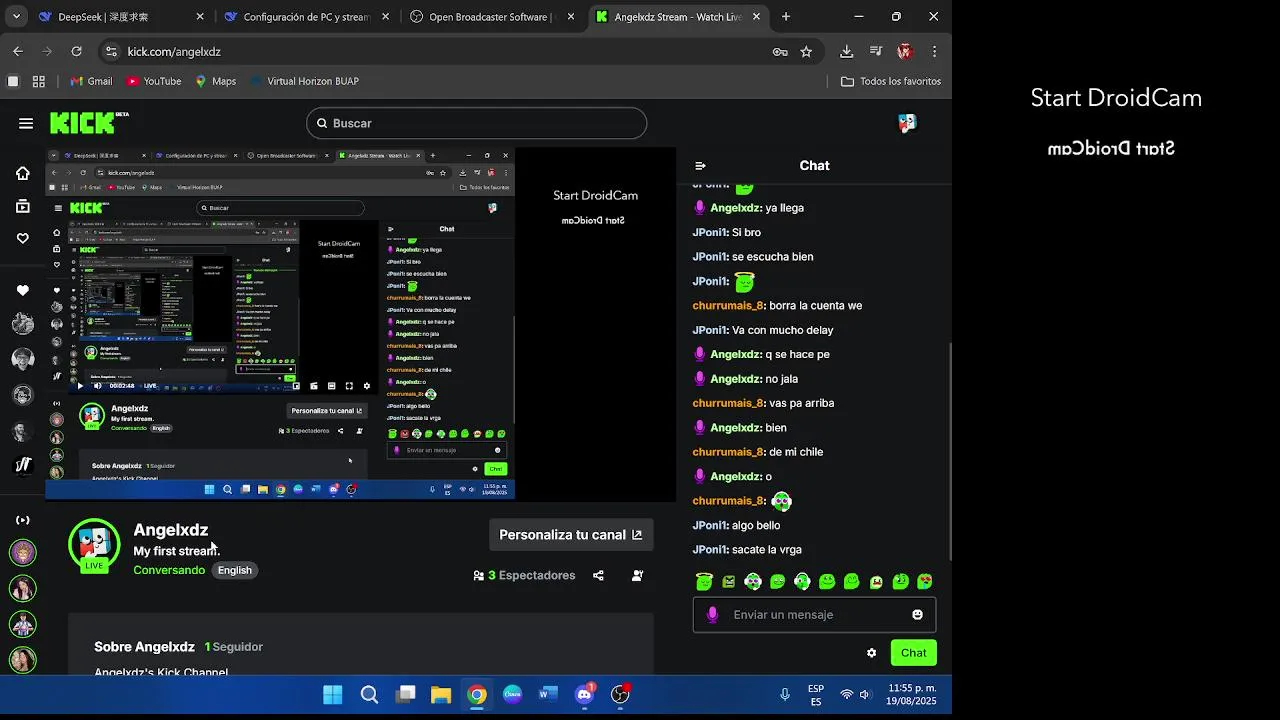Open the Maps bookmark
Viewport: 1280px width, 720px height.
215,81
